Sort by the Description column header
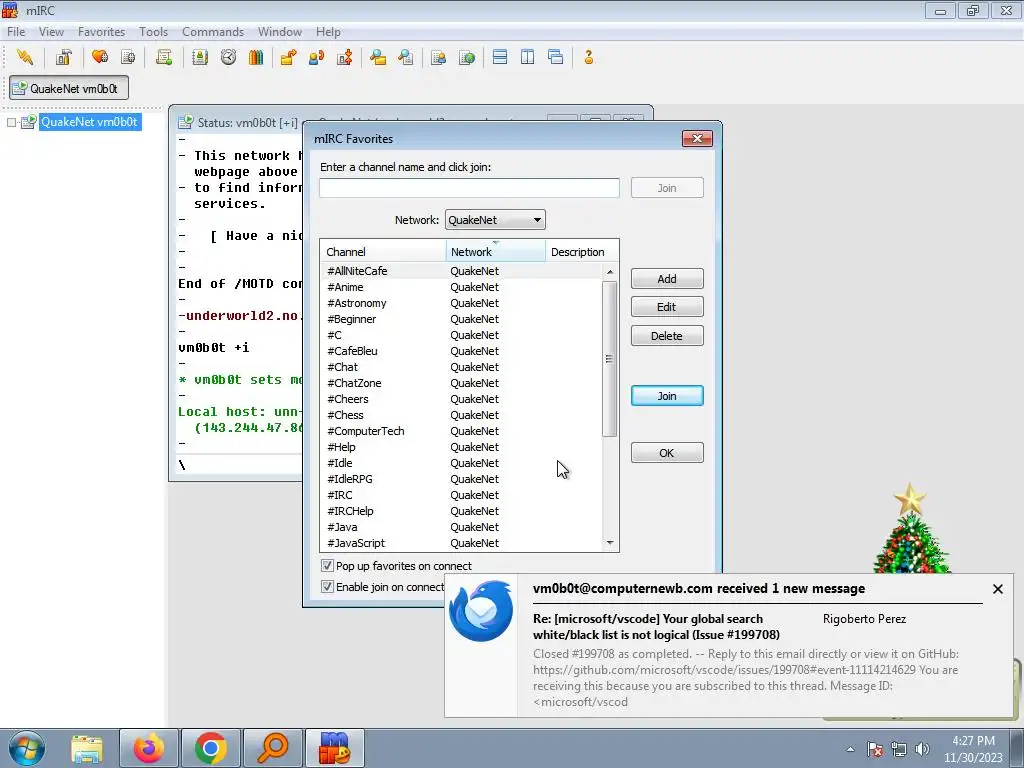 coord(582,252)
